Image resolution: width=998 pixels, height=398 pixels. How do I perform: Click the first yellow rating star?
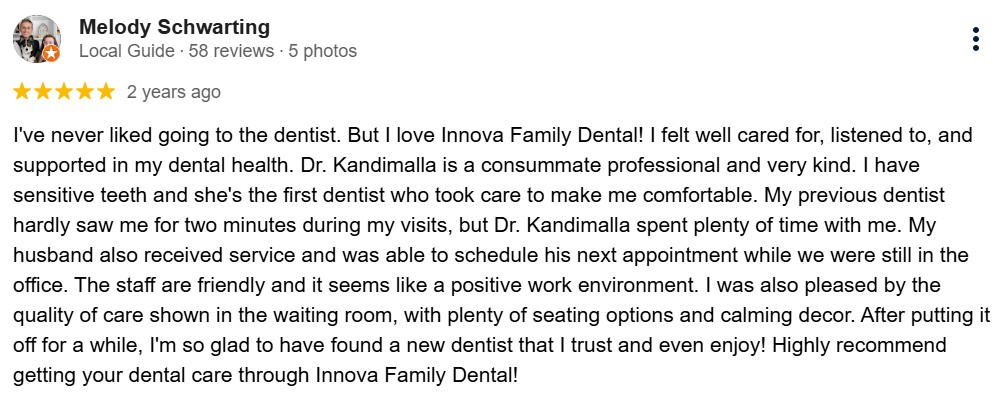tap(22, 92)
